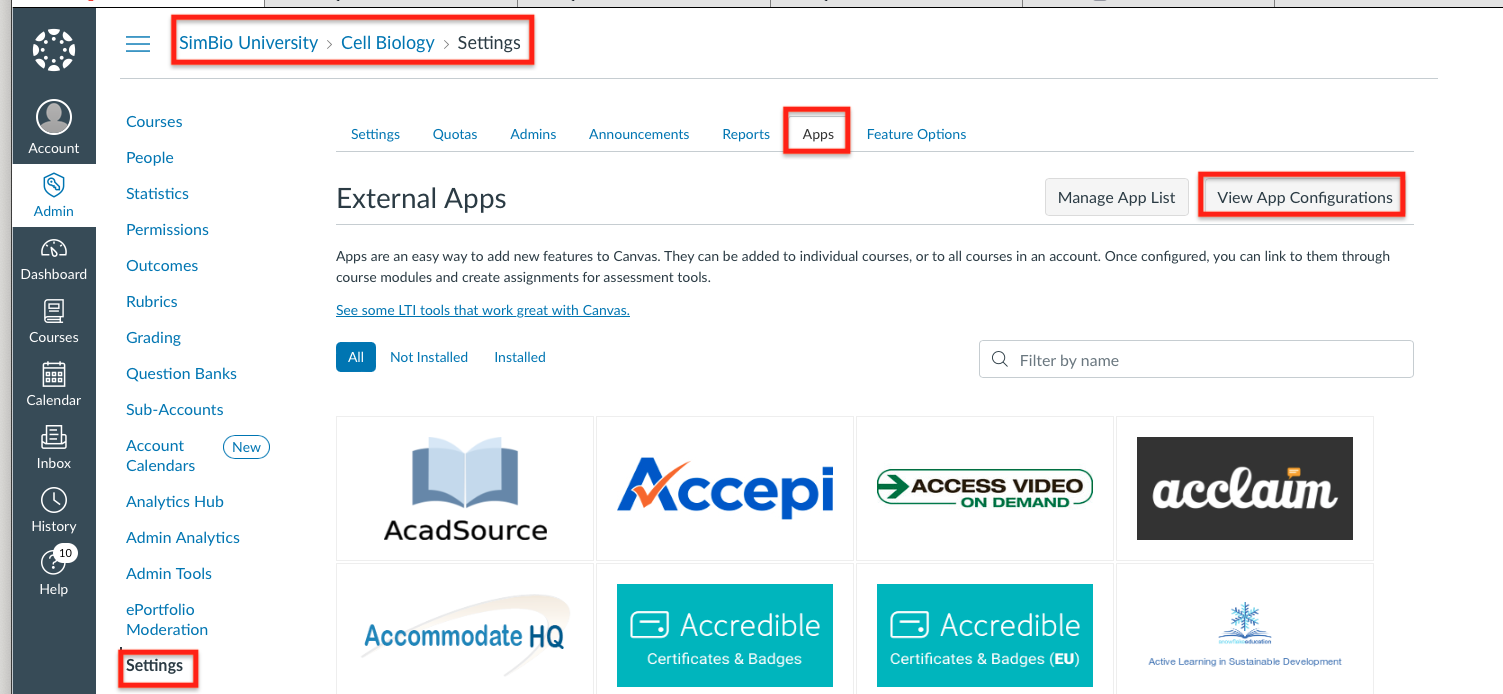The width and height of the screenshot is (1503, 694).
Task: Go to Cell Biology breadcrumb
Action: [x=388, y=43]
